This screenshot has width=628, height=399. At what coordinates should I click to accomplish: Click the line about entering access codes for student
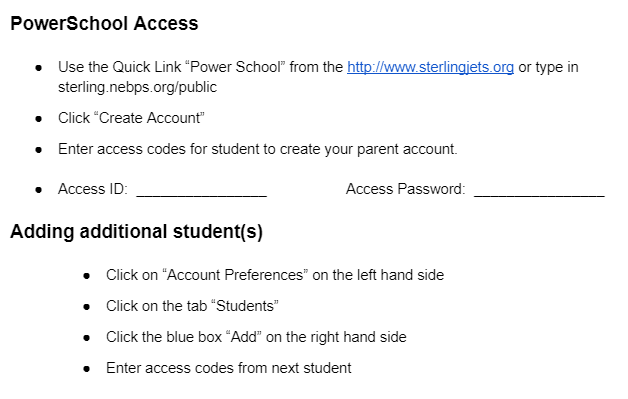tap(258, 149)
